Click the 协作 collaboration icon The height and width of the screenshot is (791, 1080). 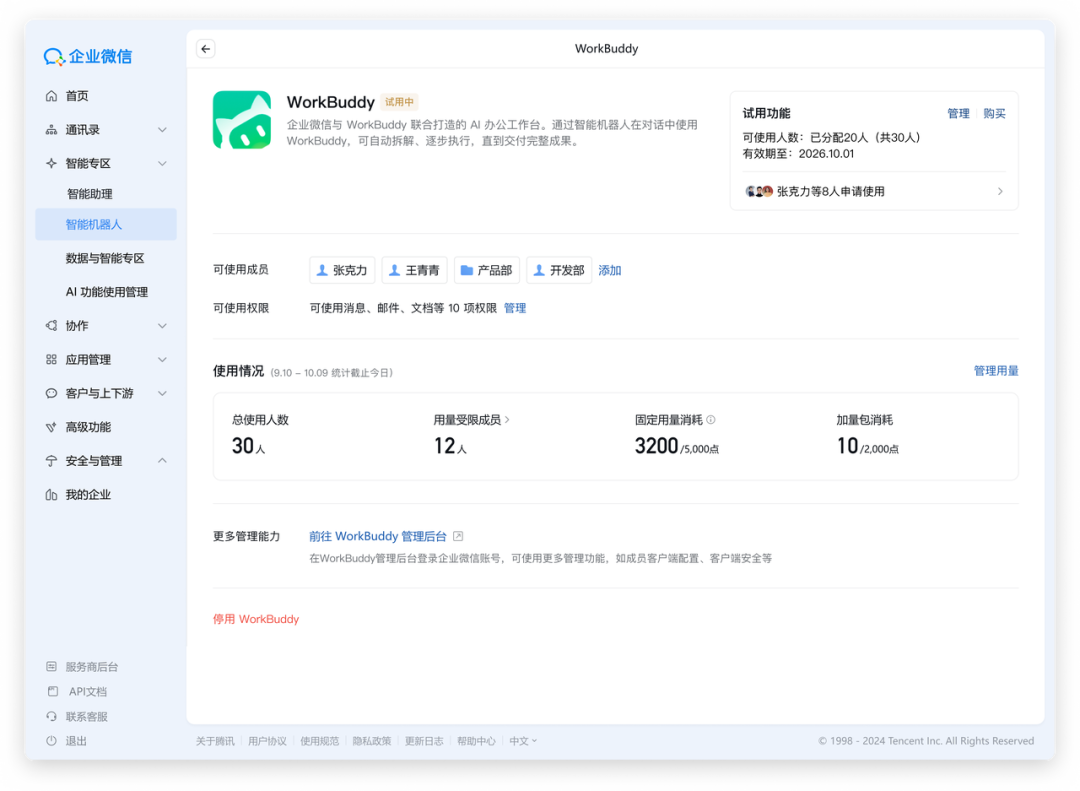pos(51,325)
